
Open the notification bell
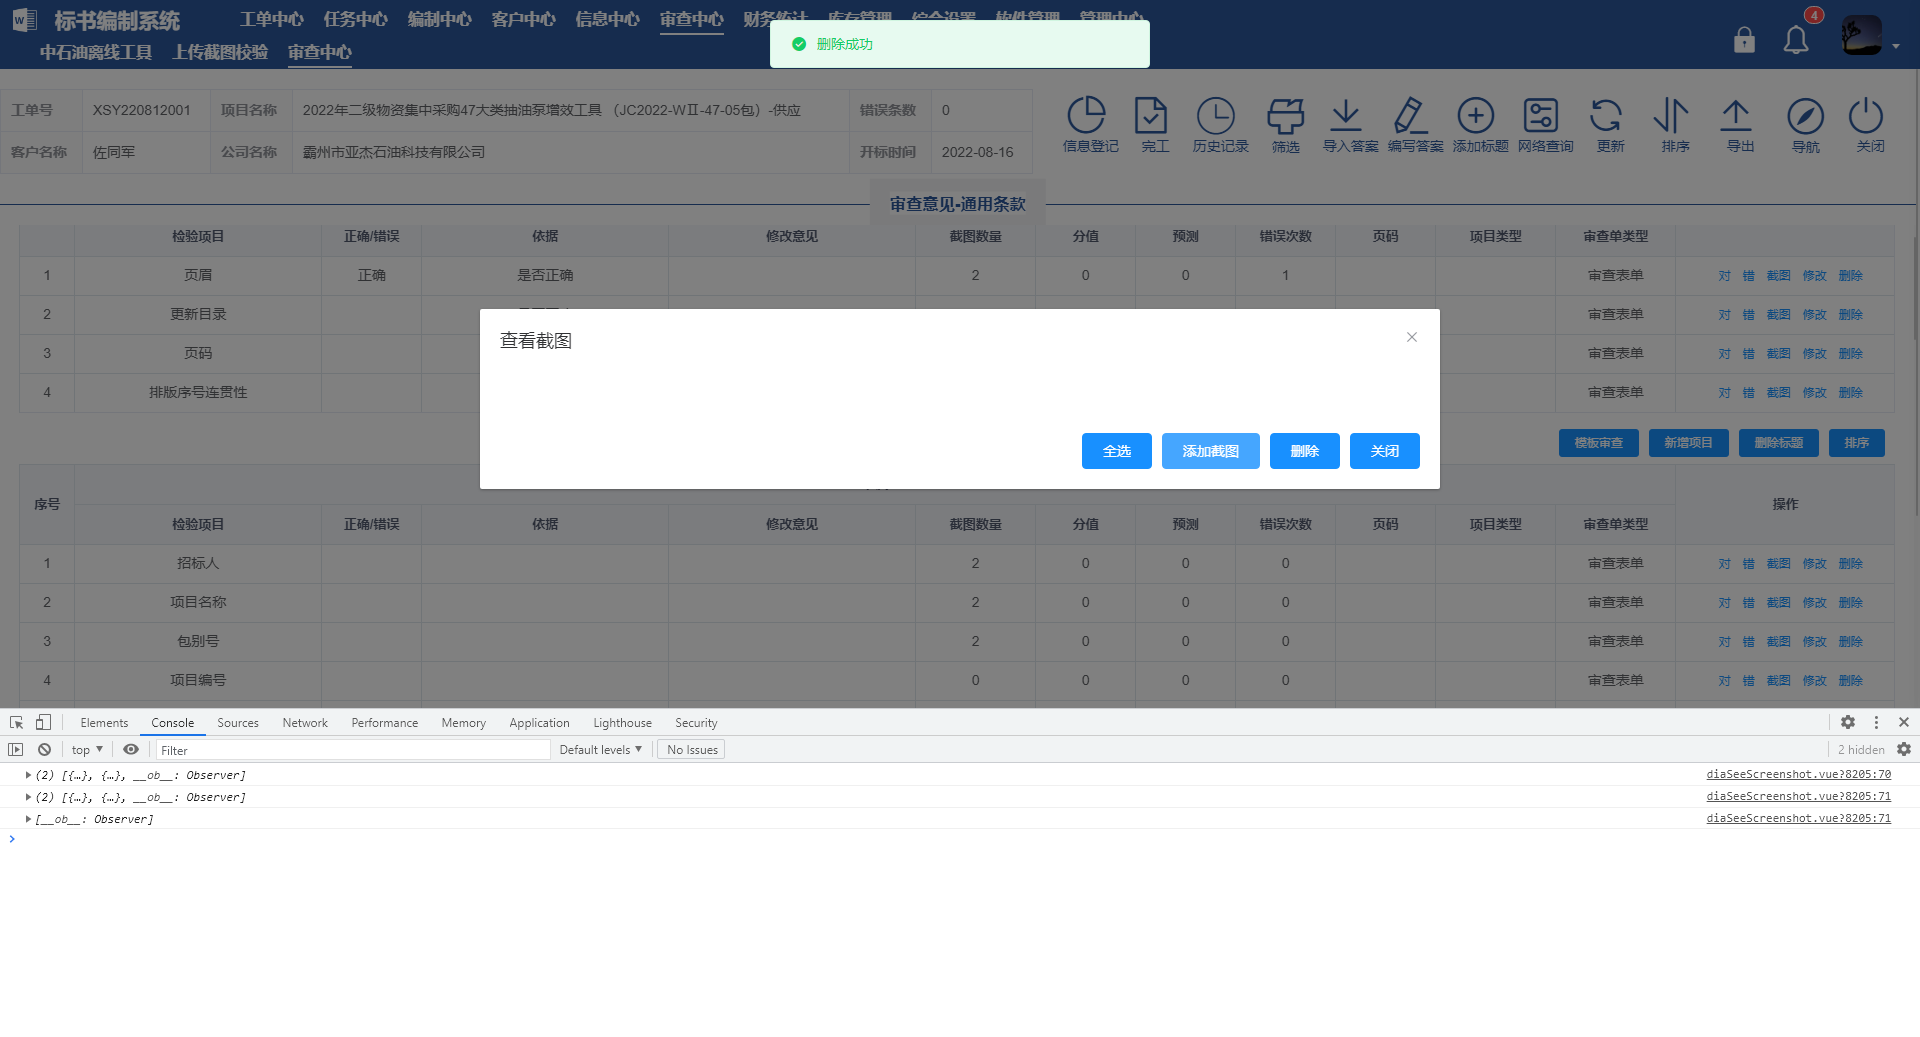click(x=1796, y=39)
